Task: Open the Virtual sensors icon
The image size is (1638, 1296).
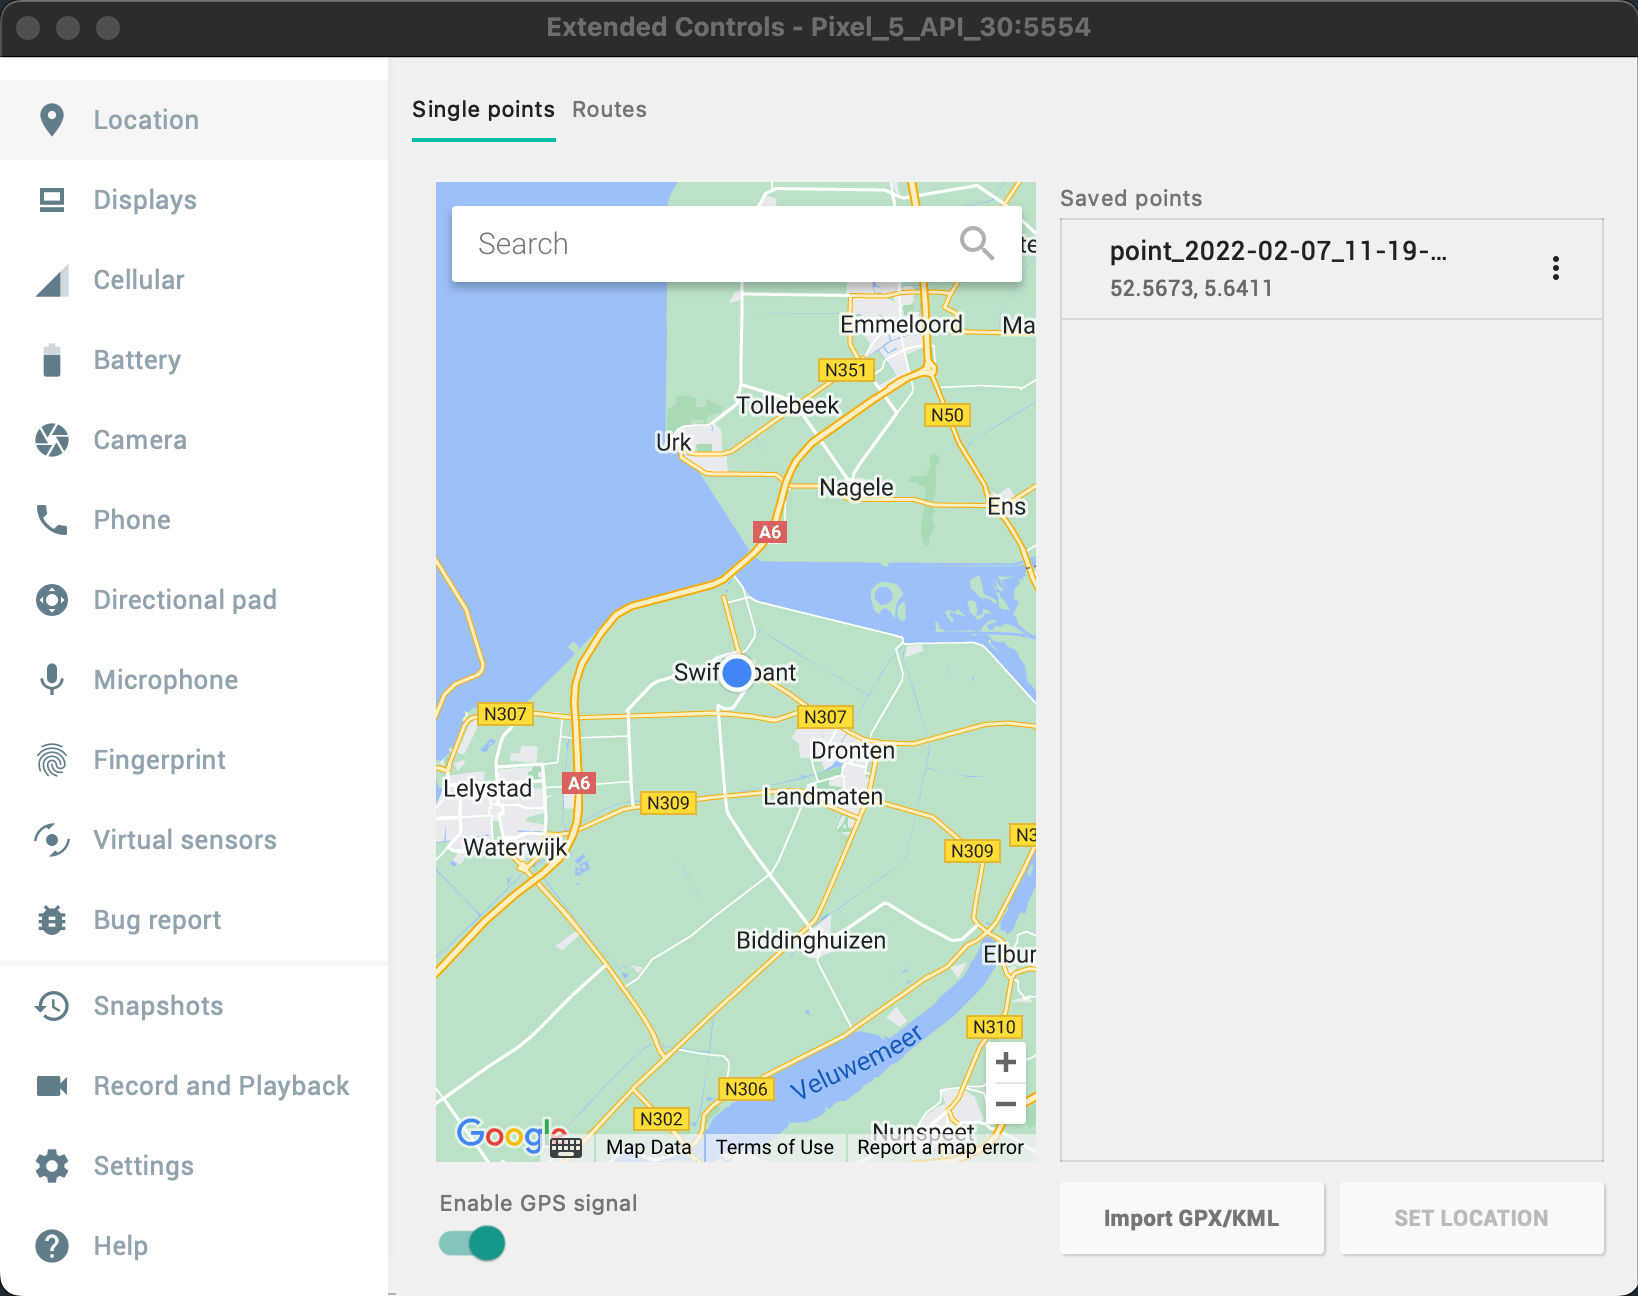Action: tap(51, 840)
